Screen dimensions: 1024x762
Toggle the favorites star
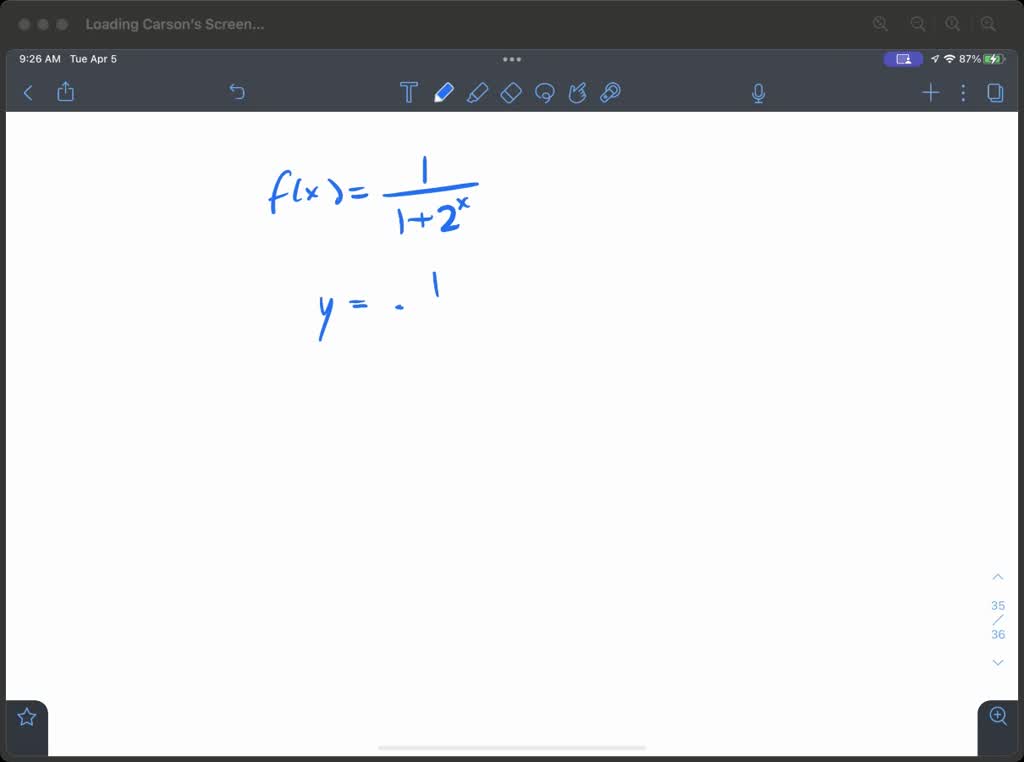click(x=25, y=716)
